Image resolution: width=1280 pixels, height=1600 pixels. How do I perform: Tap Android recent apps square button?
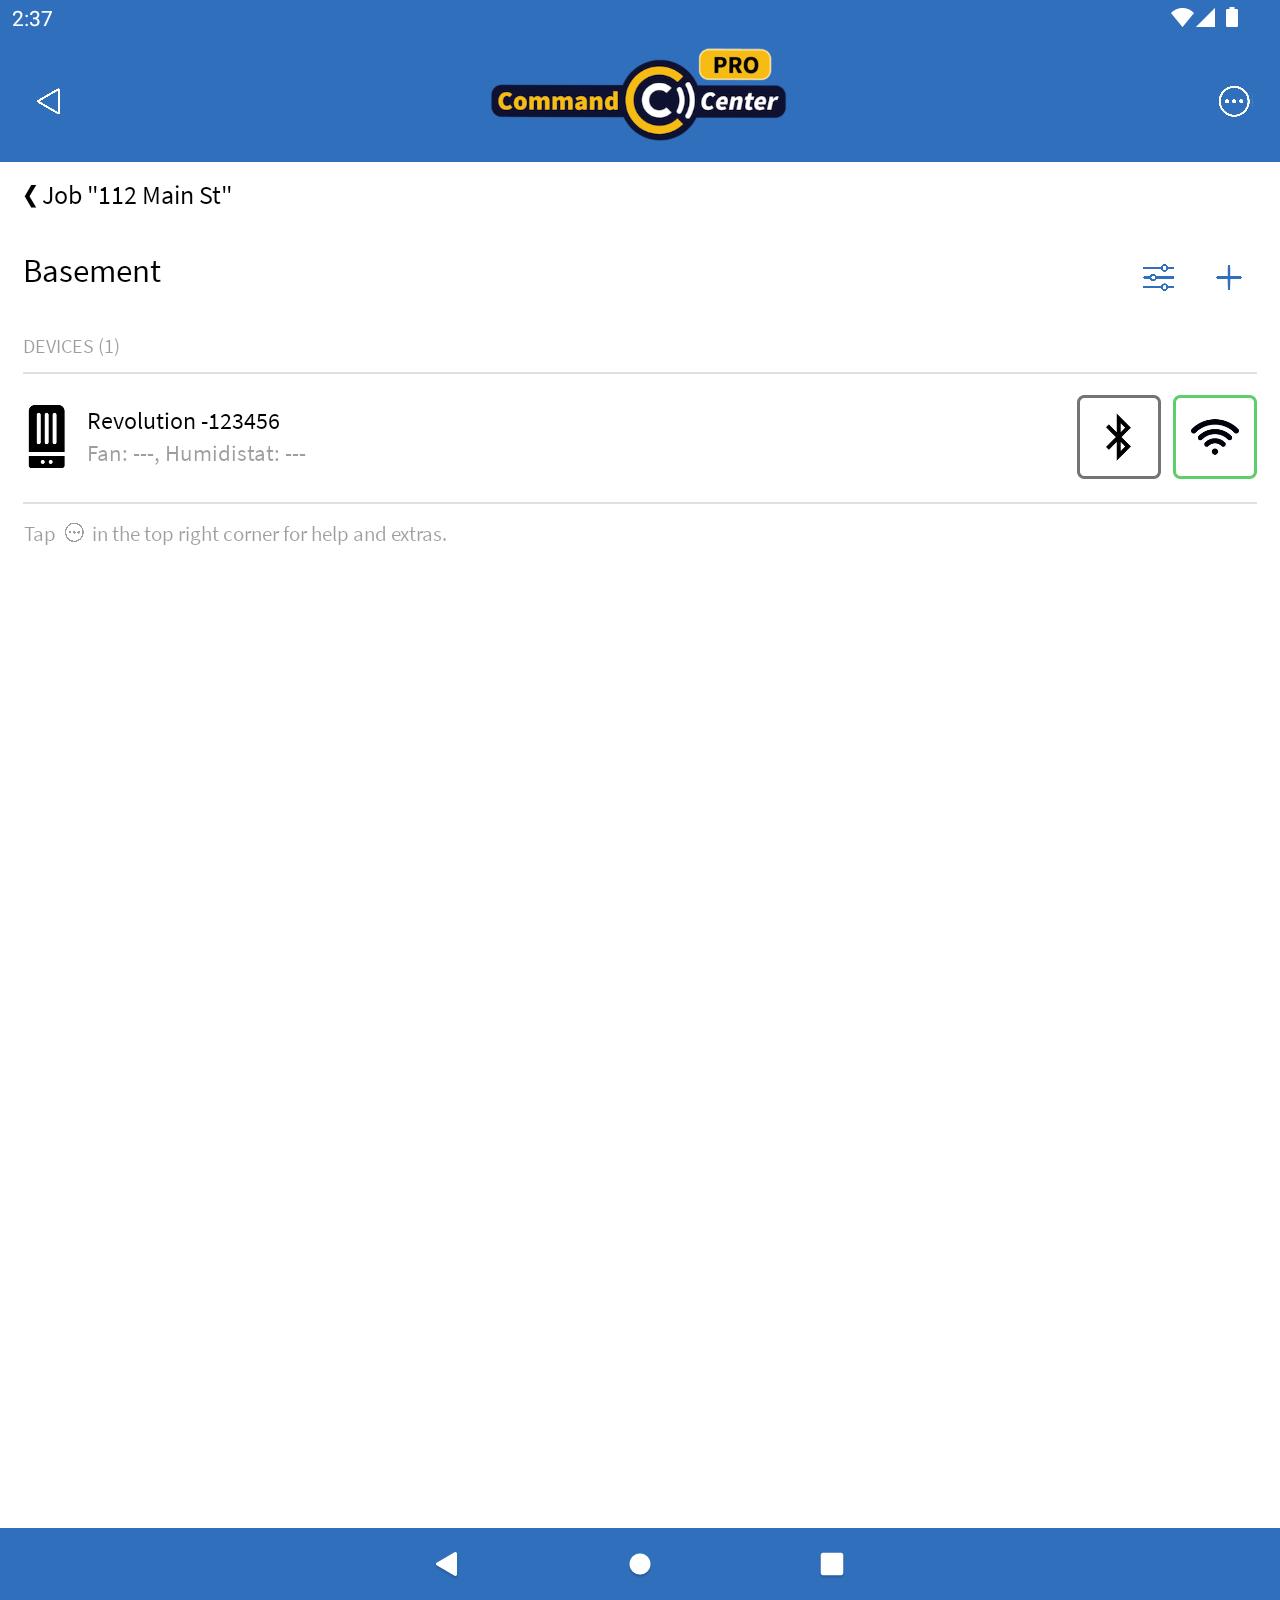[x=832, y=1564]
